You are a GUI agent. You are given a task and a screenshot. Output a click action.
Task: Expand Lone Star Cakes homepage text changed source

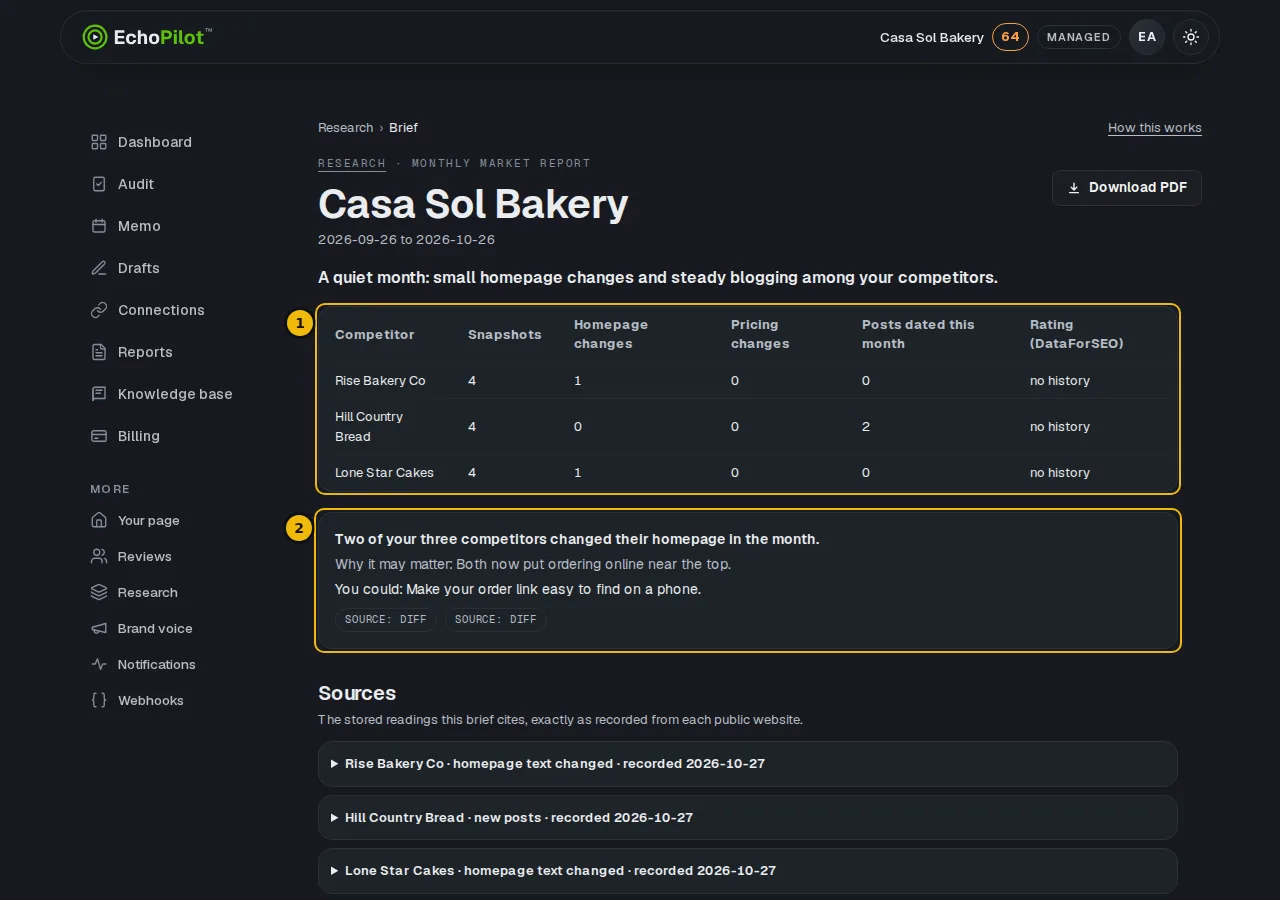coord(748,871)
